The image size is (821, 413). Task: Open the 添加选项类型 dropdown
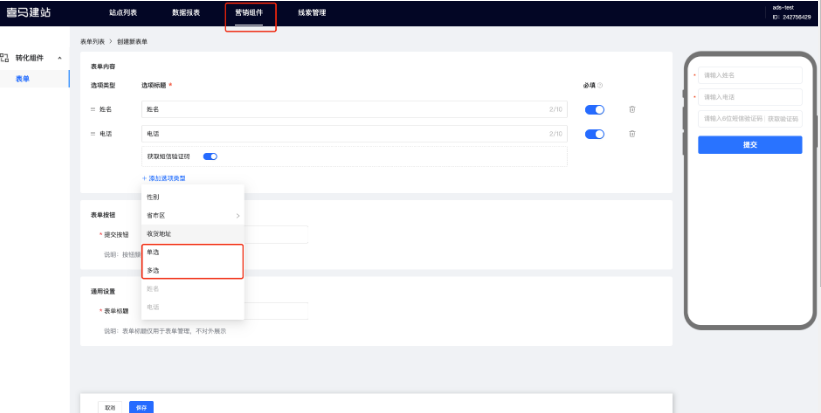[165, 178]
